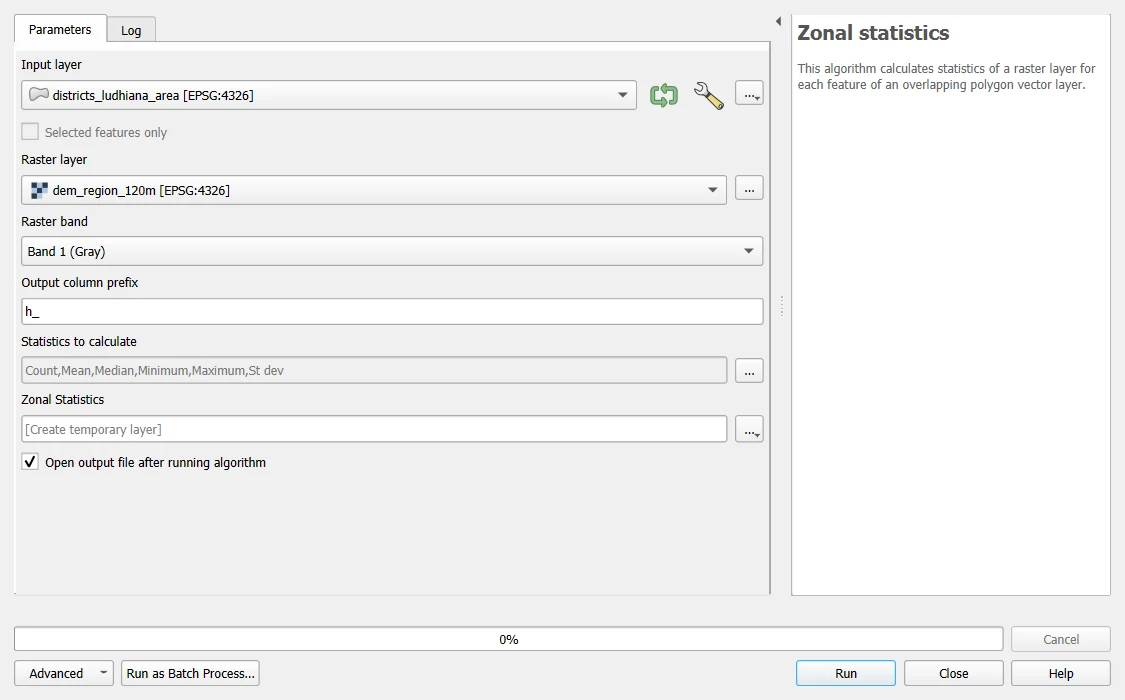Click the Run button

(x=845, y=673)
